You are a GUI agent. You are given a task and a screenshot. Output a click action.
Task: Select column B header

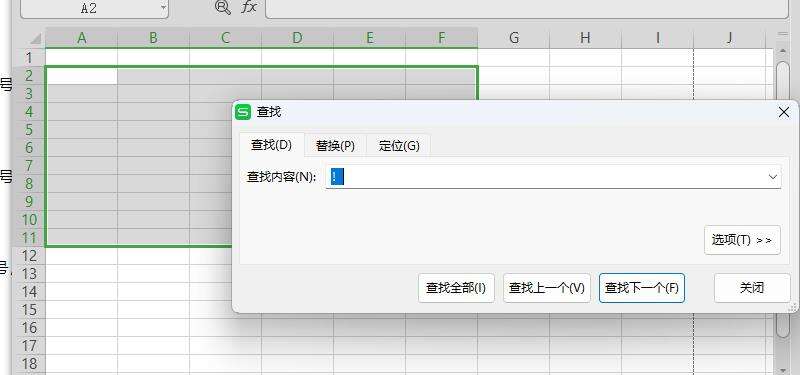[153, 38]
